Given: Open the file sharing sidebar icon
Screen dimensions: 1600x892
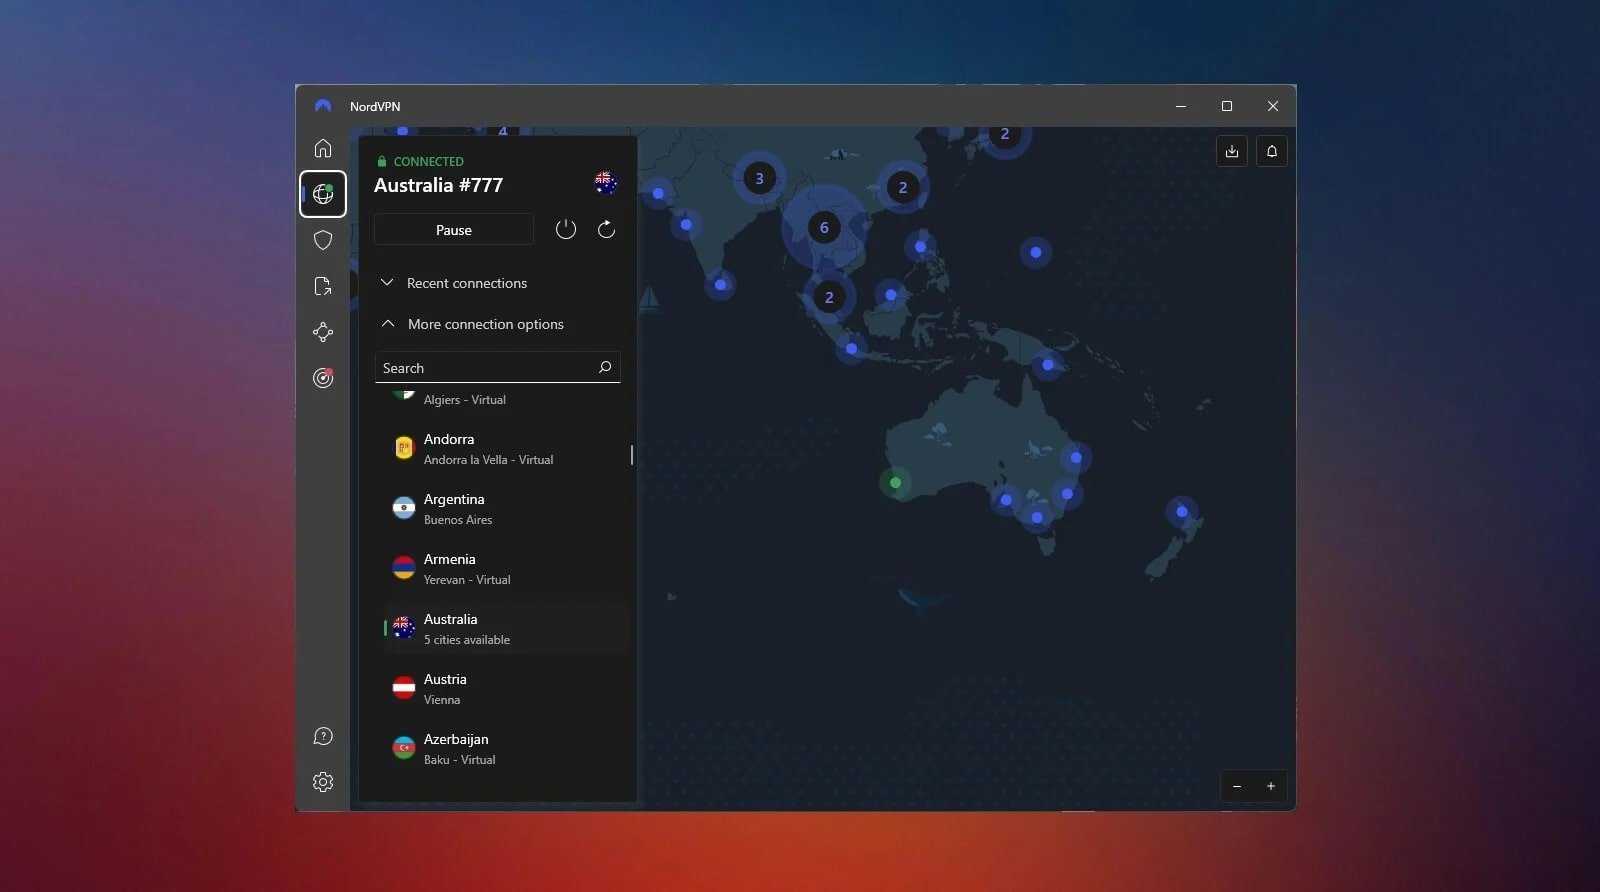Looking at the screenshot, I should pos(323,286).
